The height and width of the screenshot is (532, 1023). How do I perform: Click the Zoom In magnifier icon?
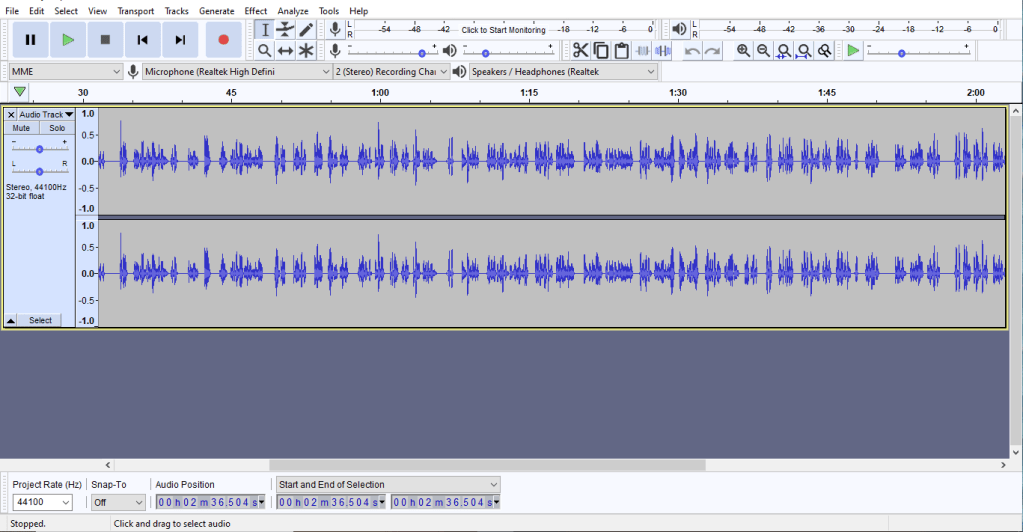[743, 50]
